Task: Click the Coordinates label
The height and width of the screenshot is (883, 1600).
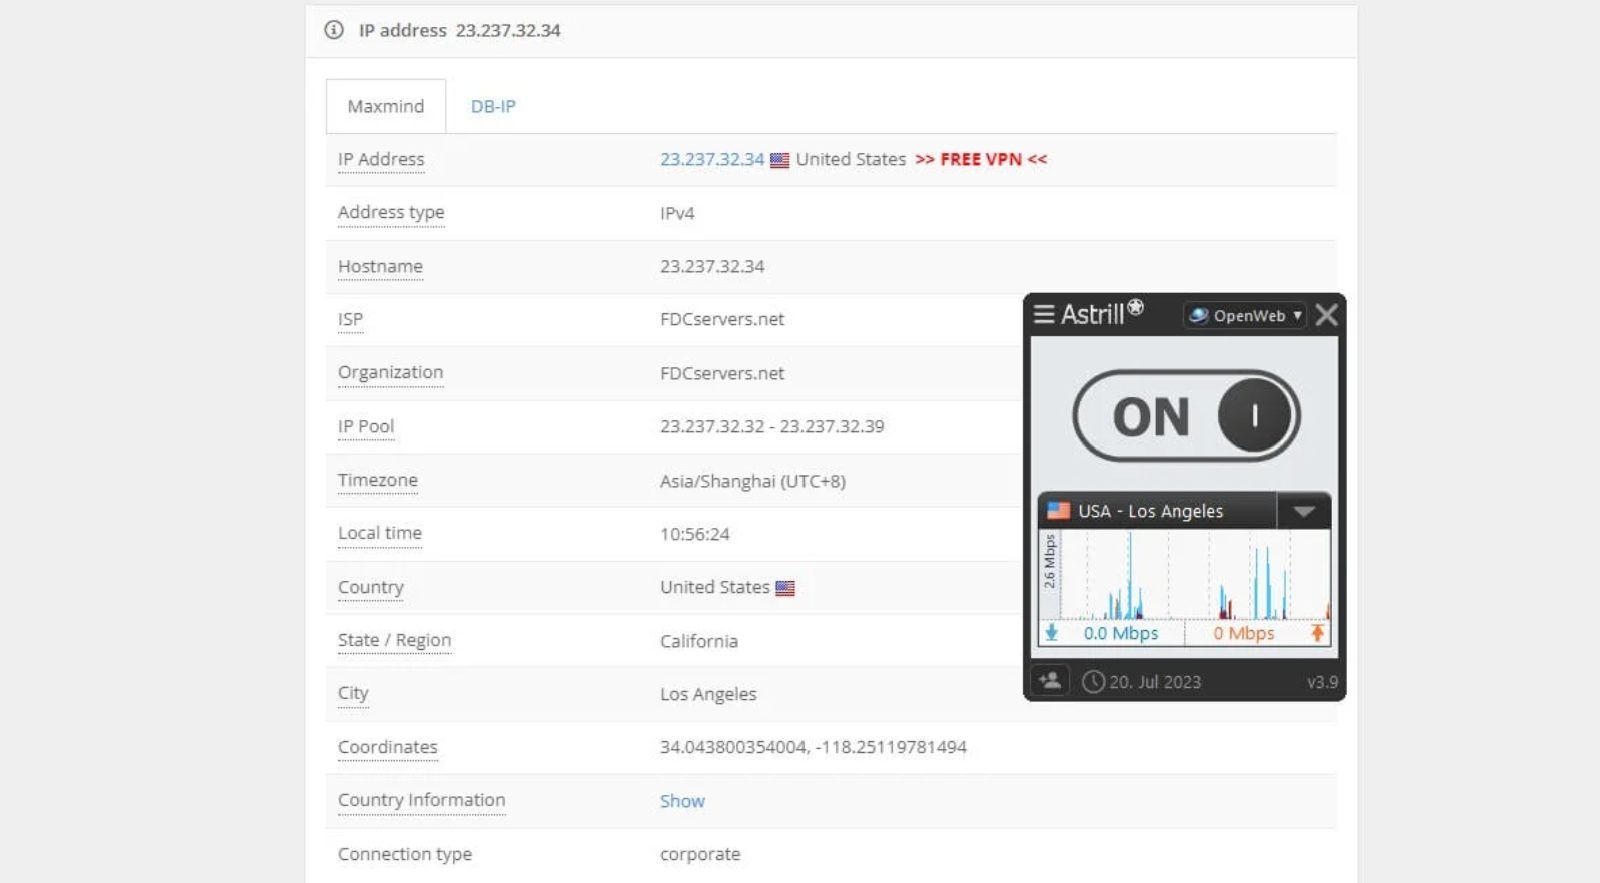Action: click(388, 747)
